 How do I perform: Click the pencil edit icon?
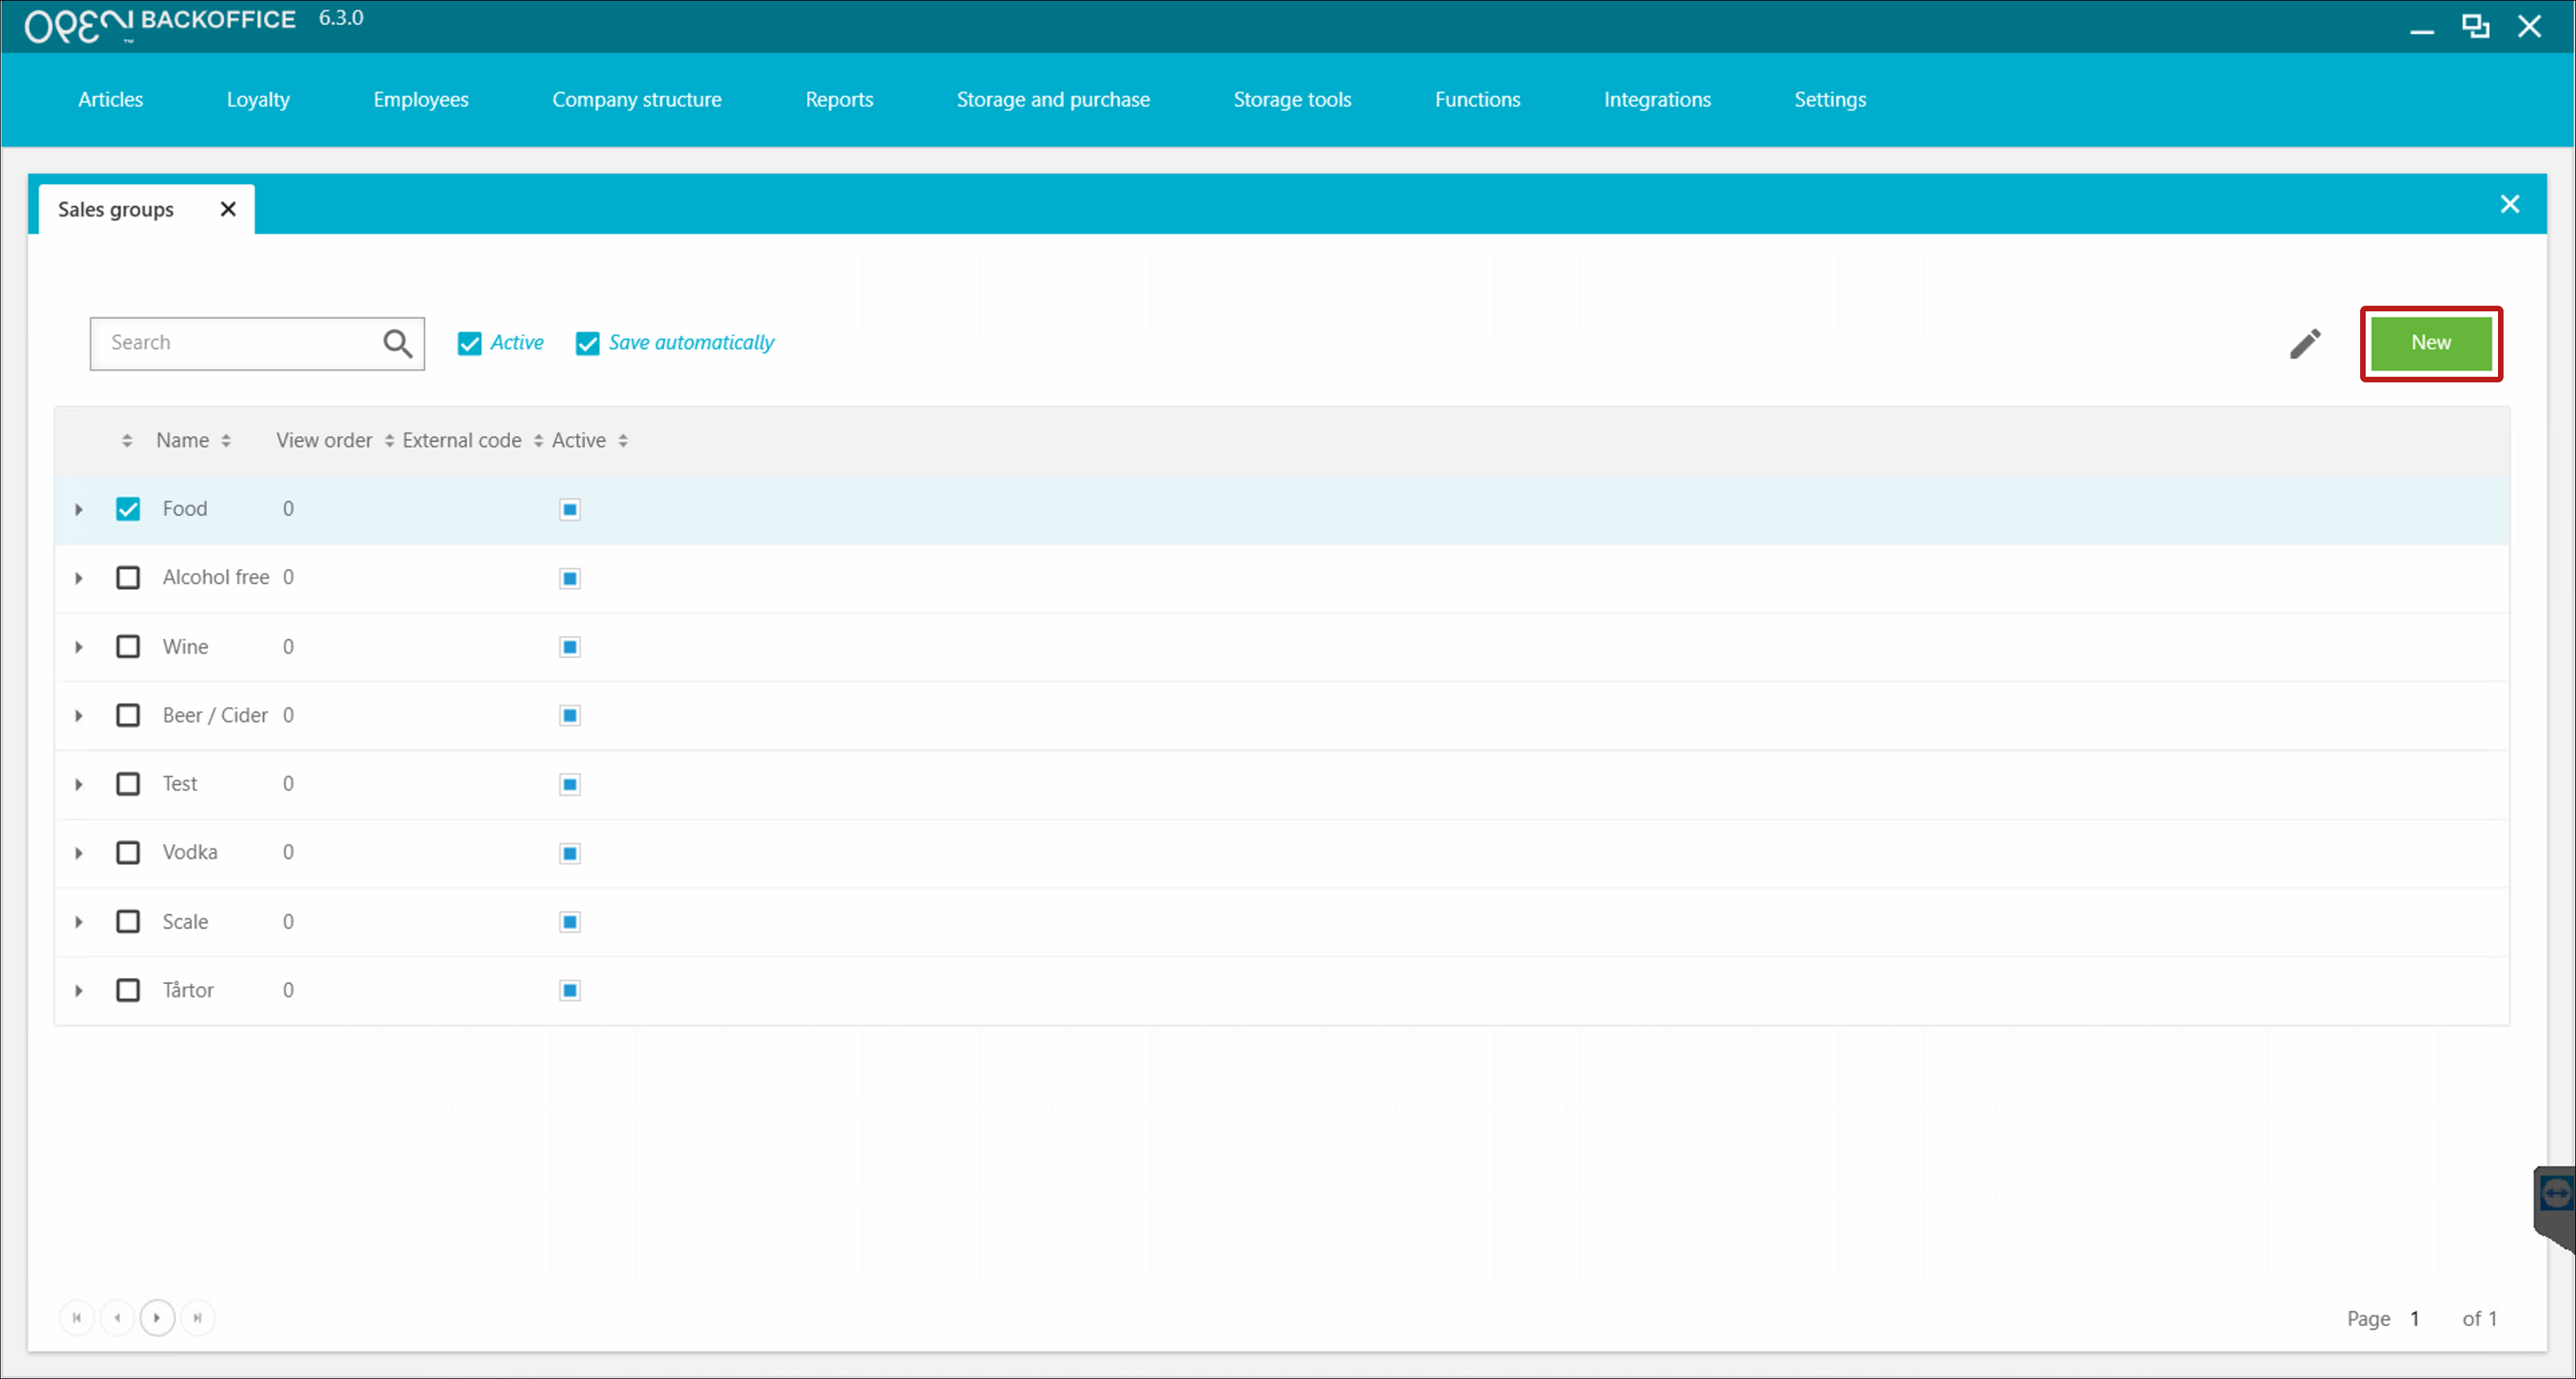[x=2305, y=343]
